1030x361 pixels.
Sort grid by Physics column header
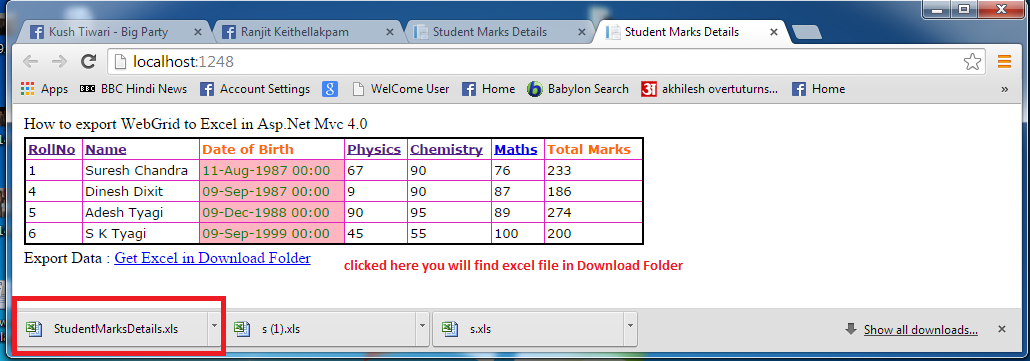(x=374, y=150)
